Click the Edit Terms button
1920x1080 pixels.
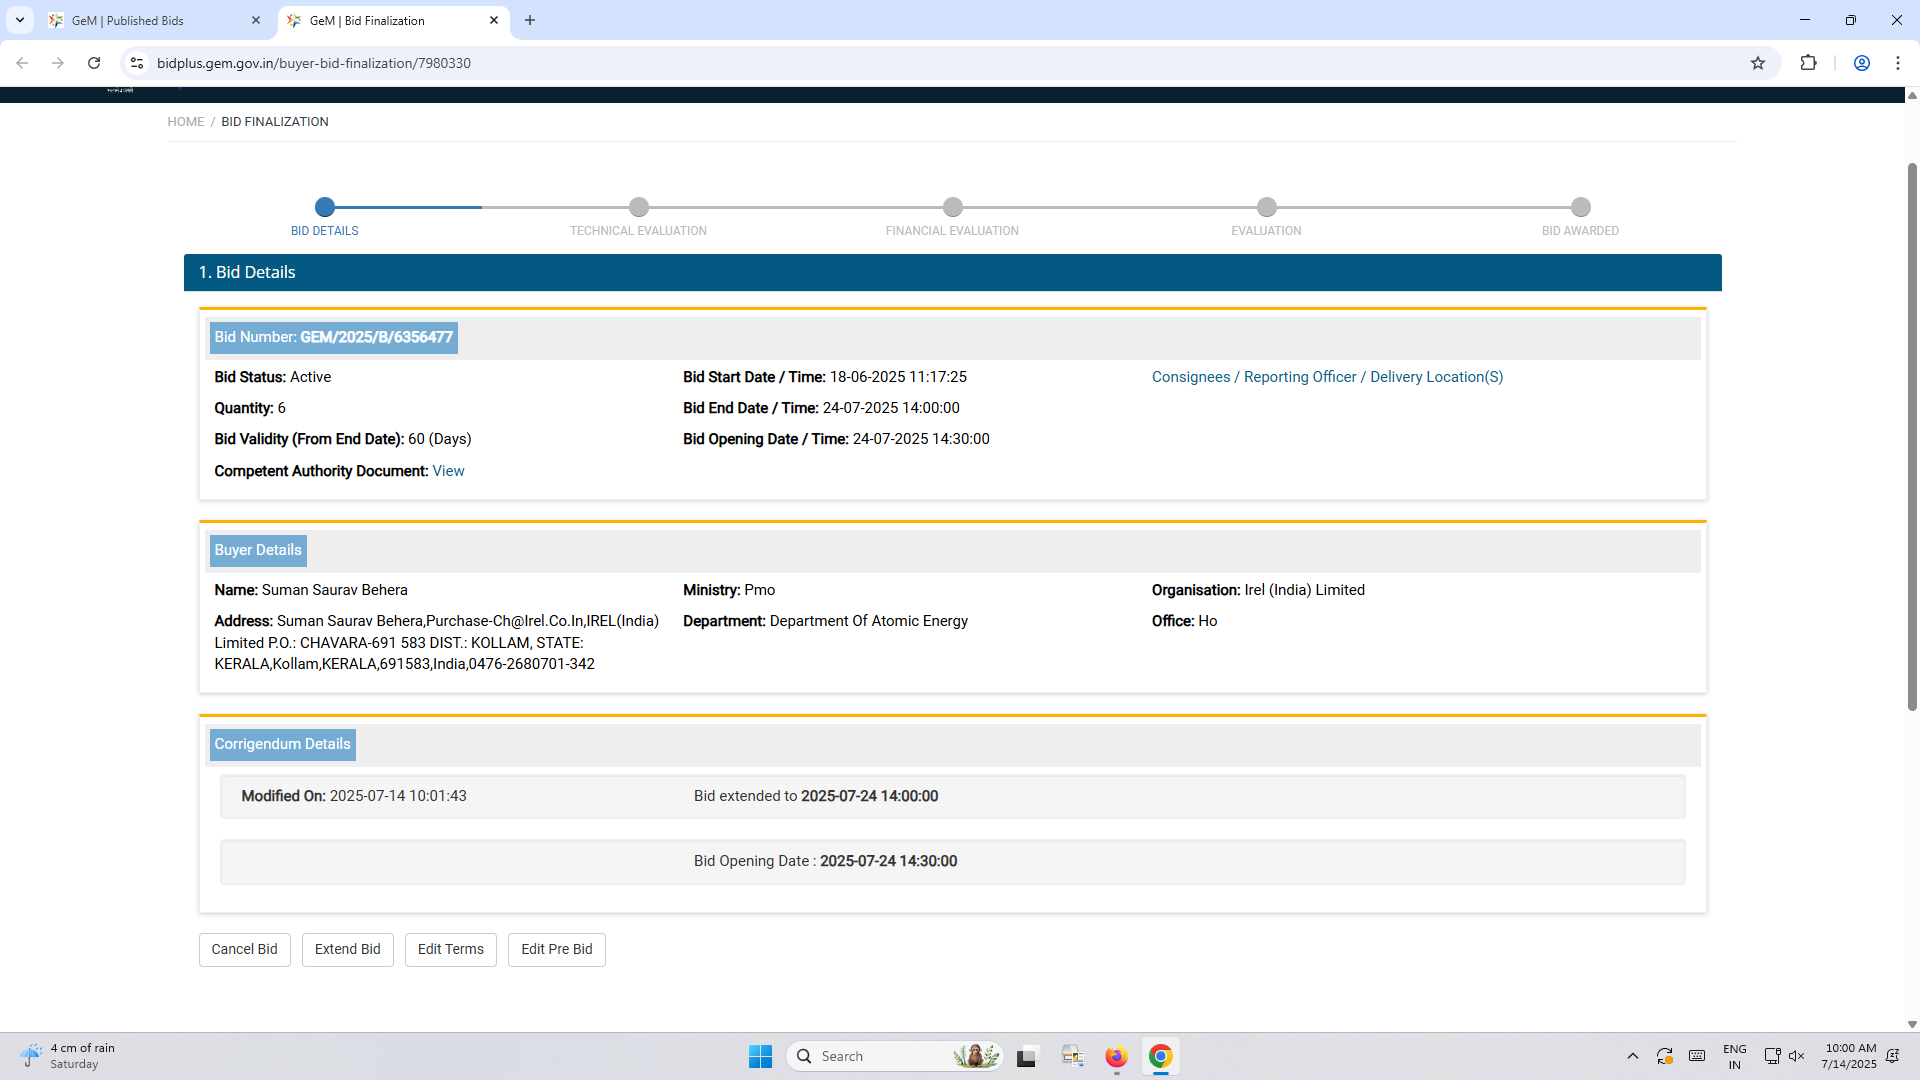pyautogui.click(x=451, y=949)
